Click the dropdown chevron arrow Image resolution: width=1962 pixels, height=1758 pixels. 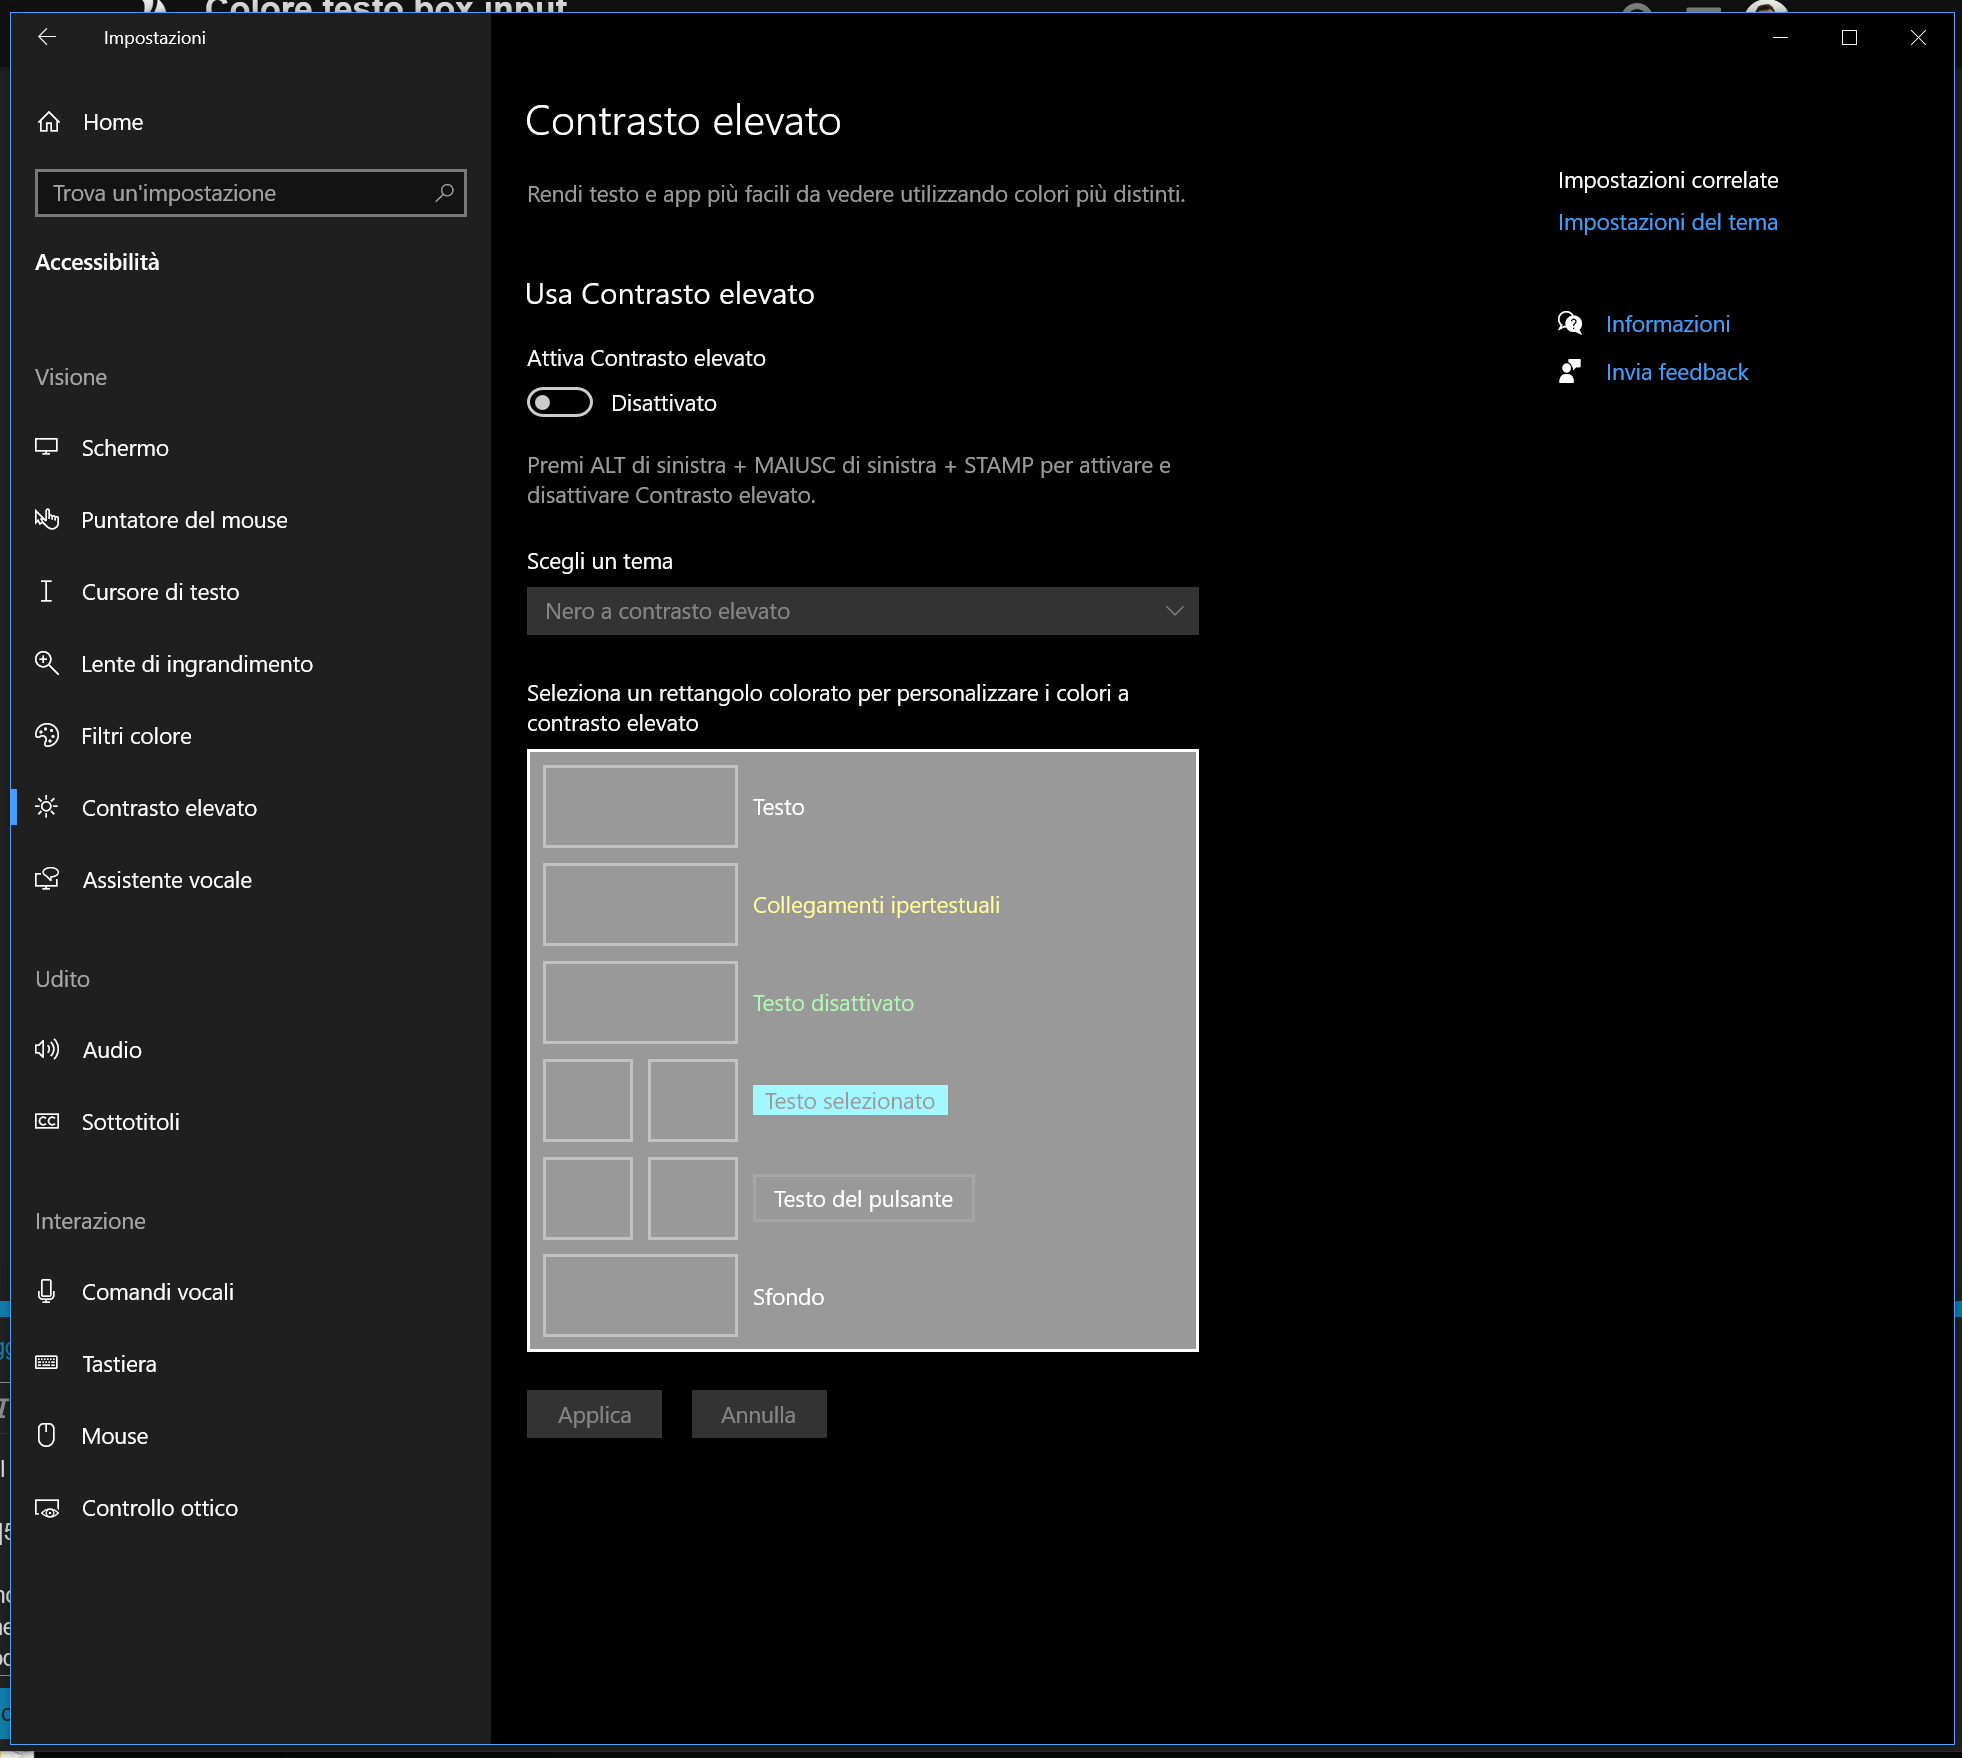coord(1174,611)
